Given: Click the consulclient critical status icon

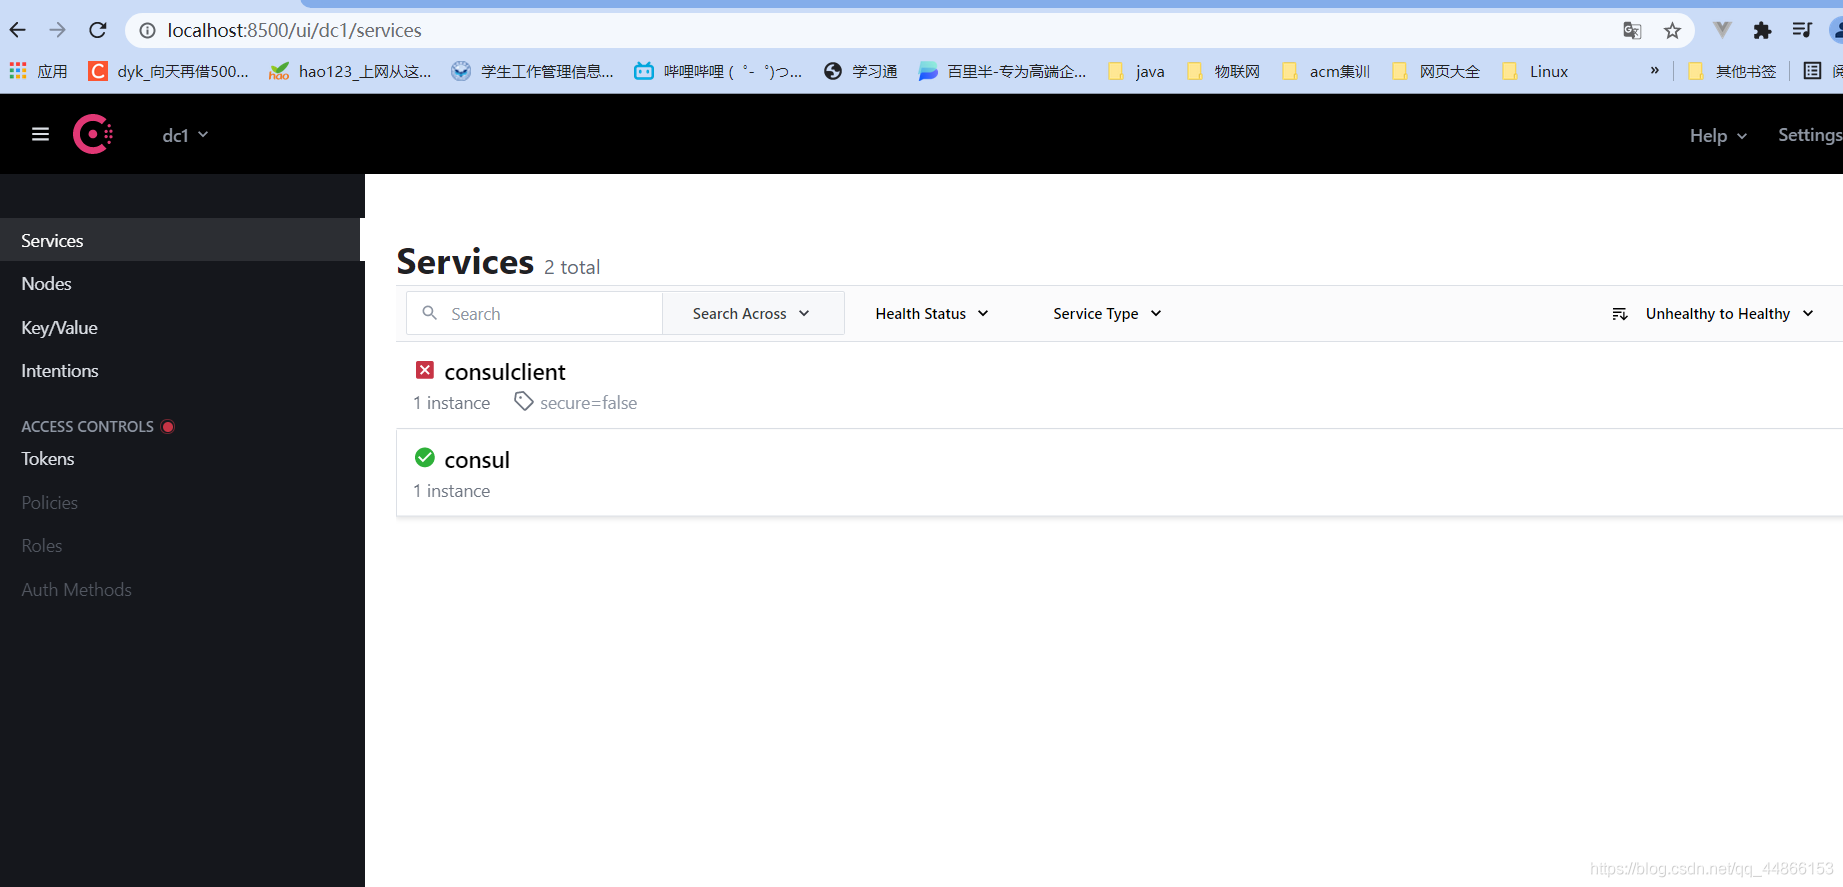Looking at the screenshot, I should click(425, 370).
